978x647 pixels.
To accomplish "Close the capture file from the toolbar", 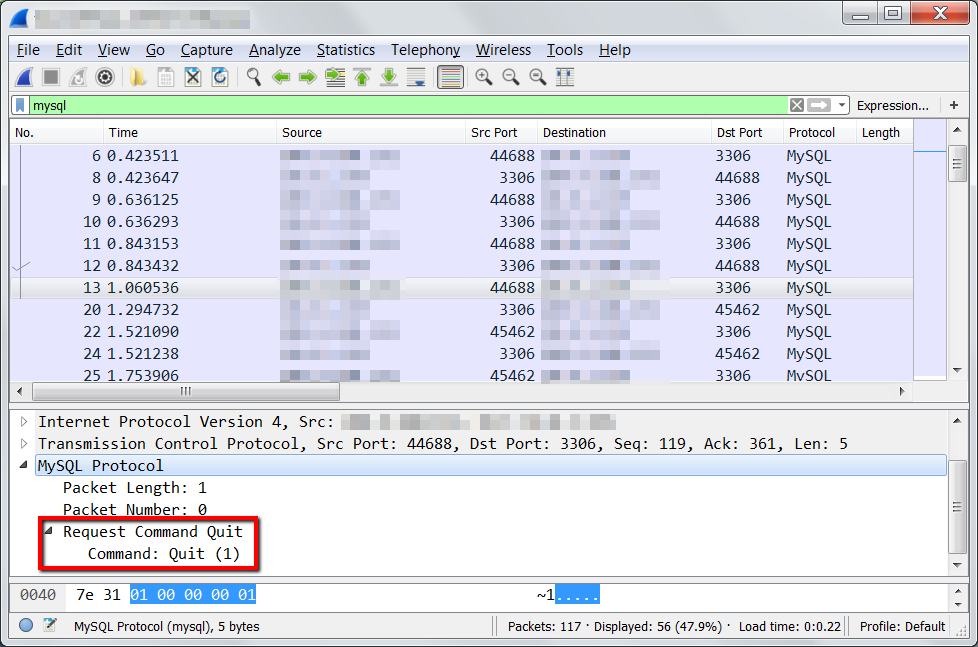I will (x=193, y=77).
